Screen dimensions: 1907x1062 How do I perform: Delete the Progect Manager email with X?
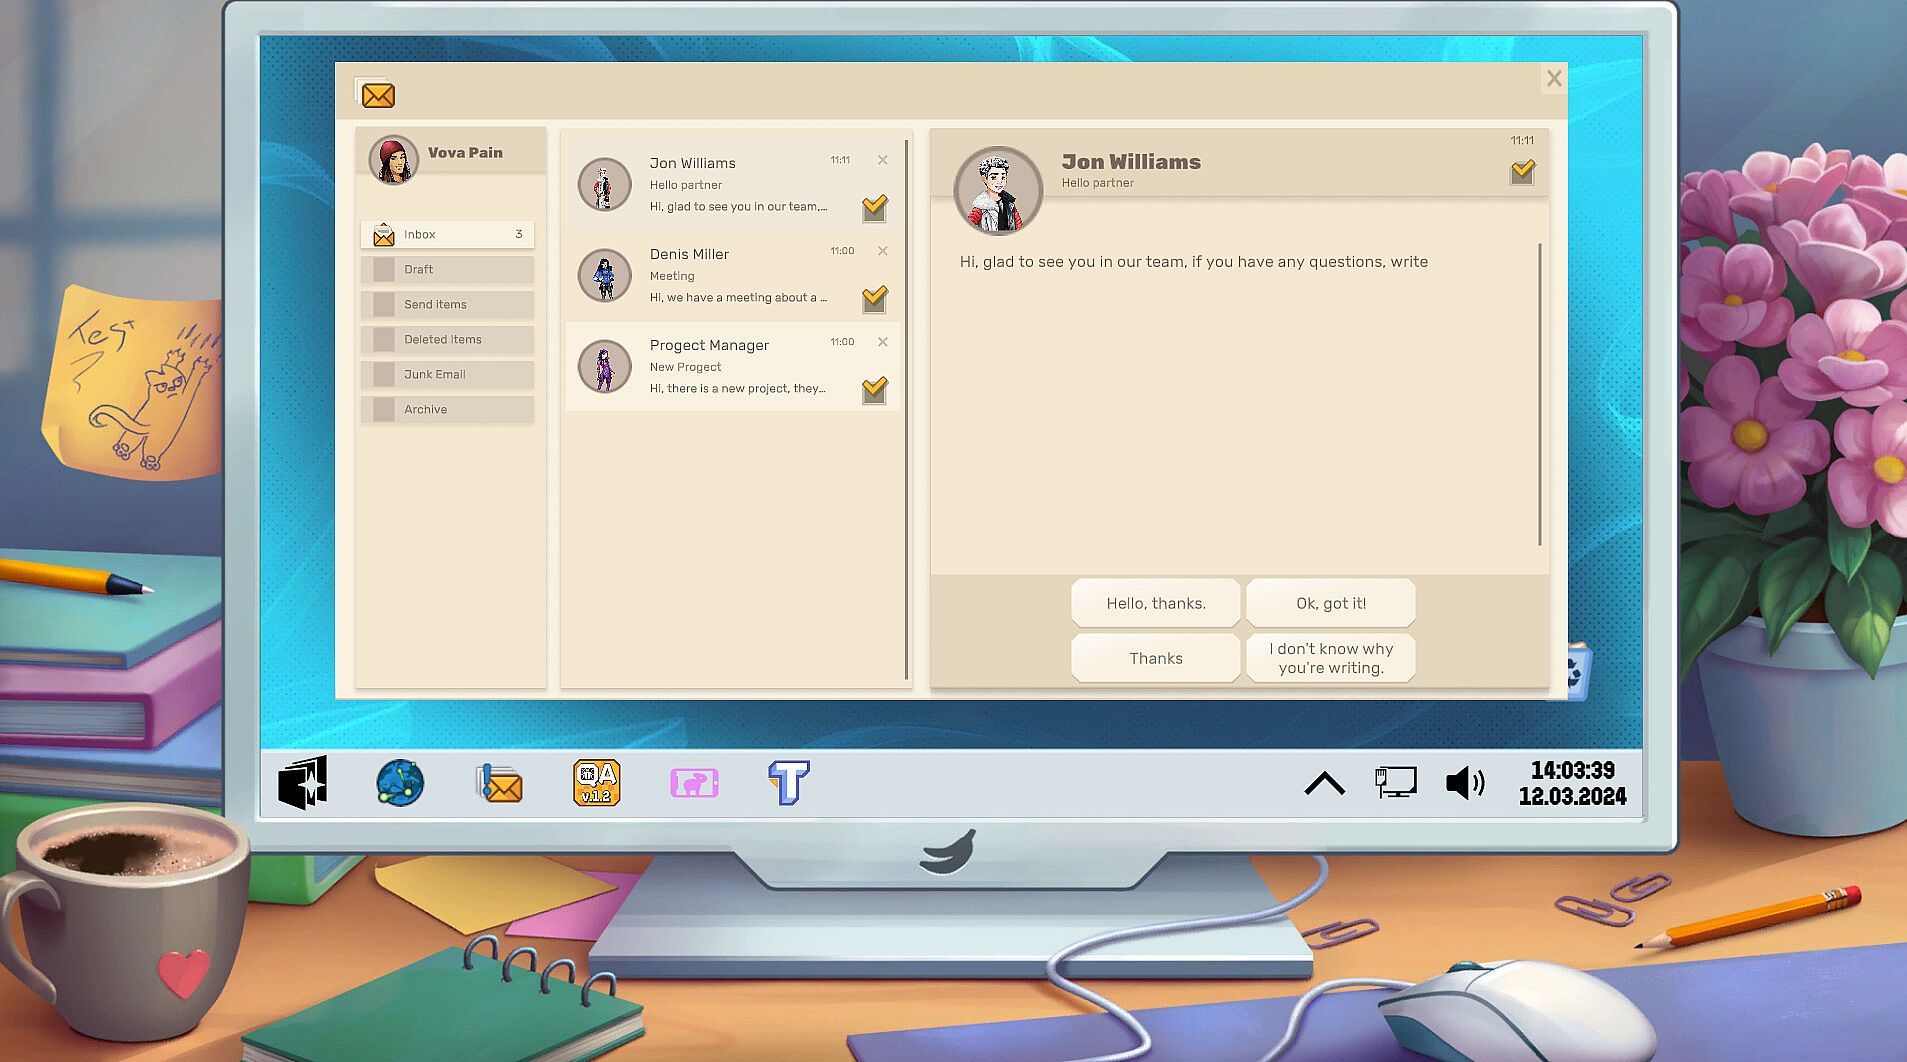click(883, 342)
